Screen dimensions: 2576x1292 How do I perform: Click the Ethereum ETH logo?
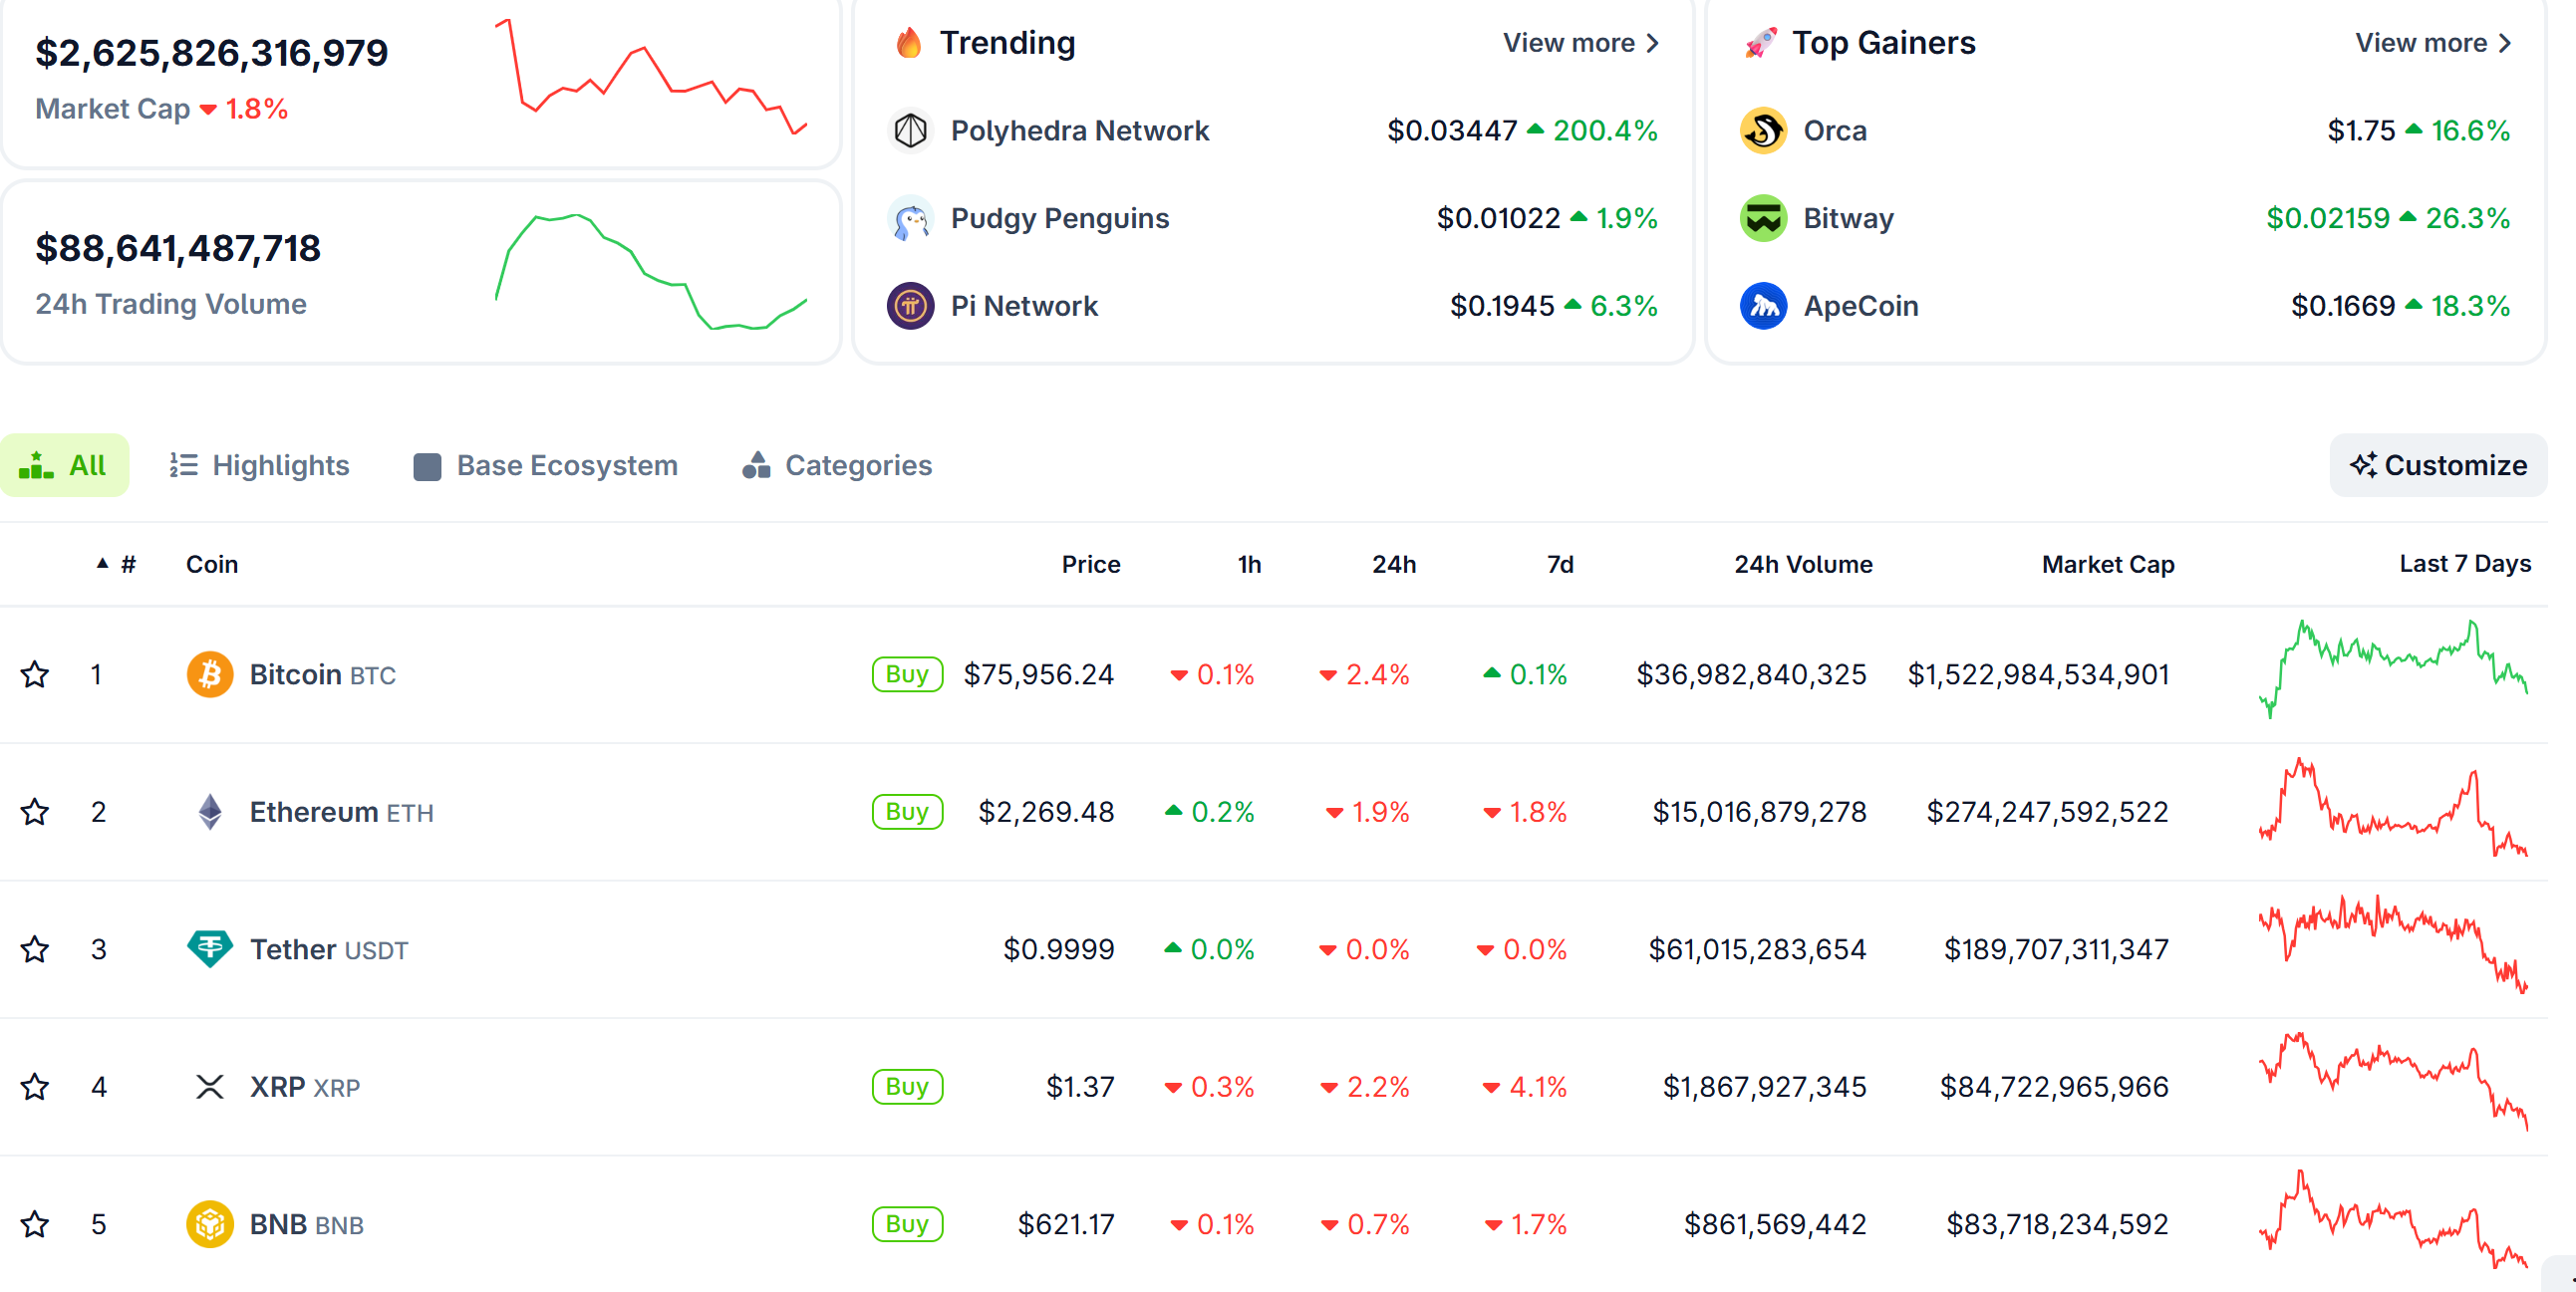pyautogui.click(x=209, y=811)
